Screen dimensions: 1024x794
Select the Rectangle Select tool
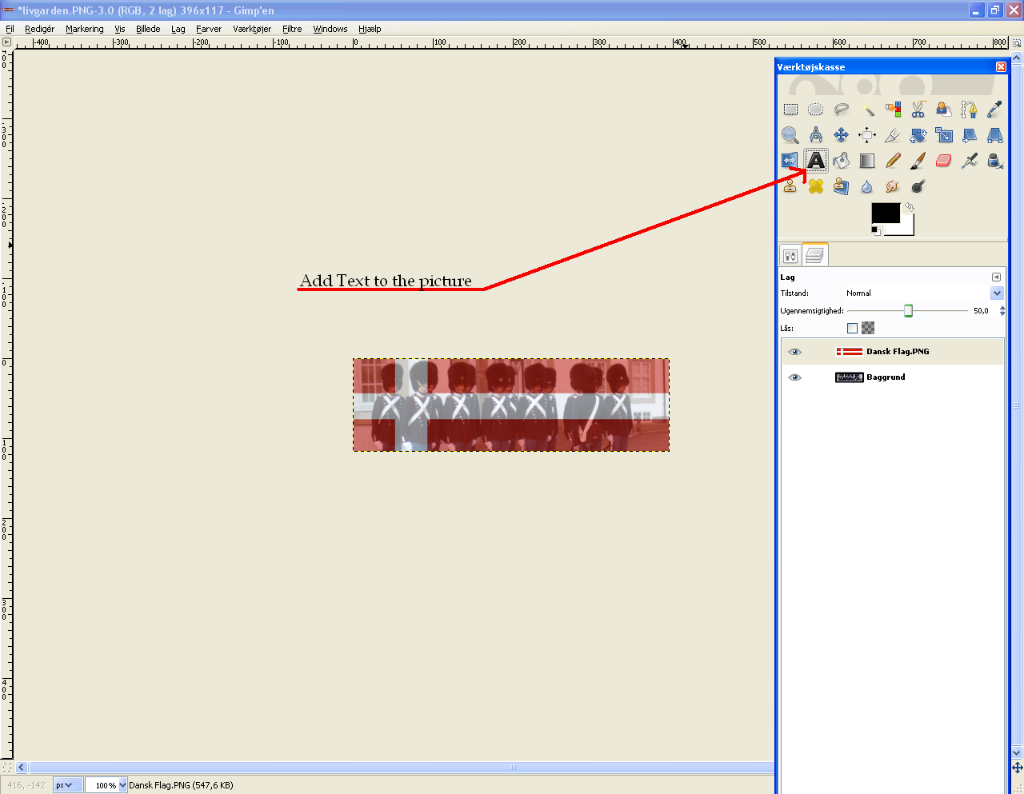[x=790, y=109]
